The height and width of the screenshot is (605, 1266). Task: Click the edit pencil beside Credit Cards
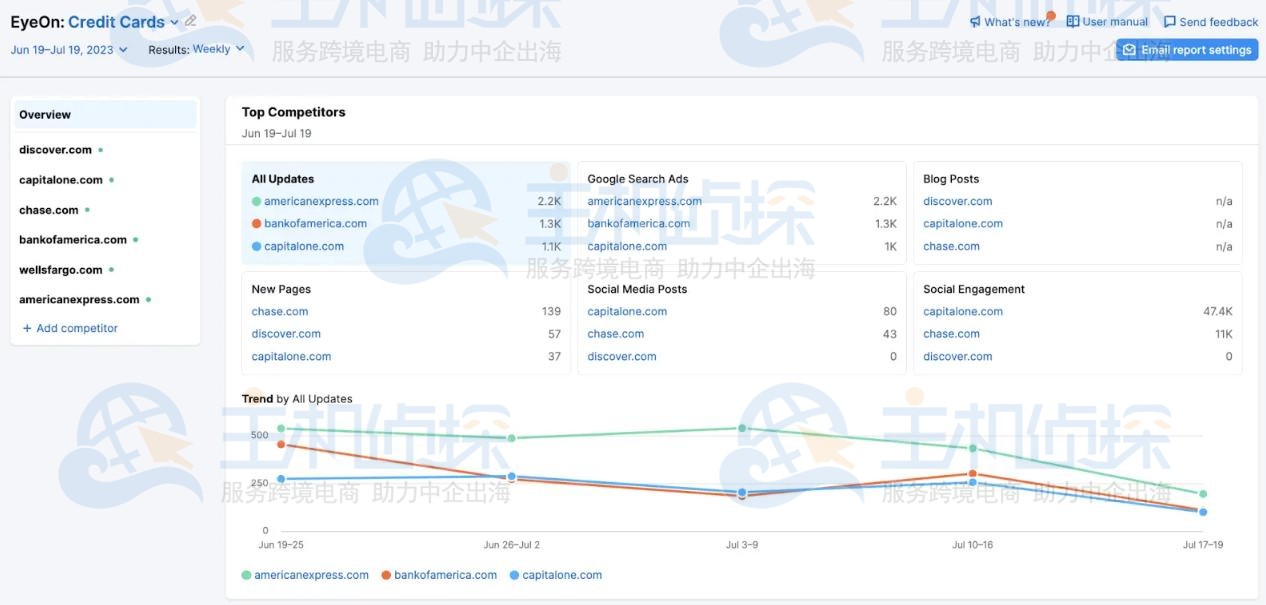click(x=190, y=20)
